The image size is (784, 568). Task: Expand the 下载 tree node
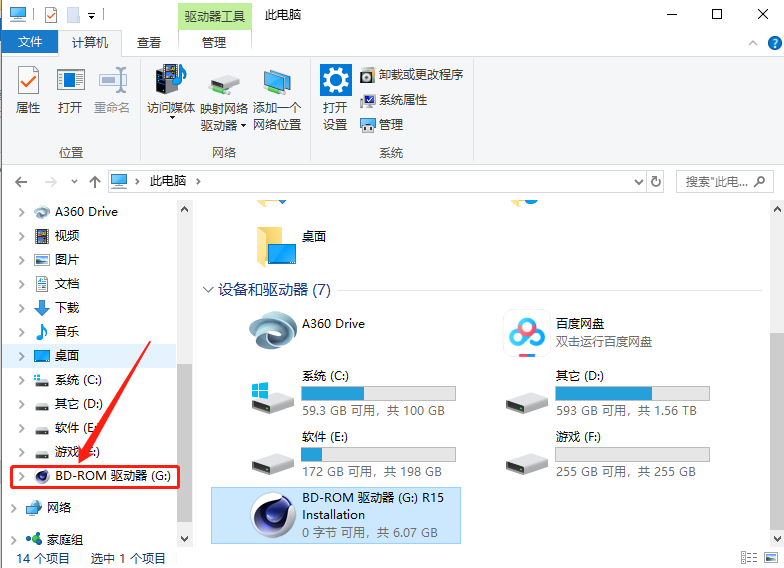click(22, 308)
